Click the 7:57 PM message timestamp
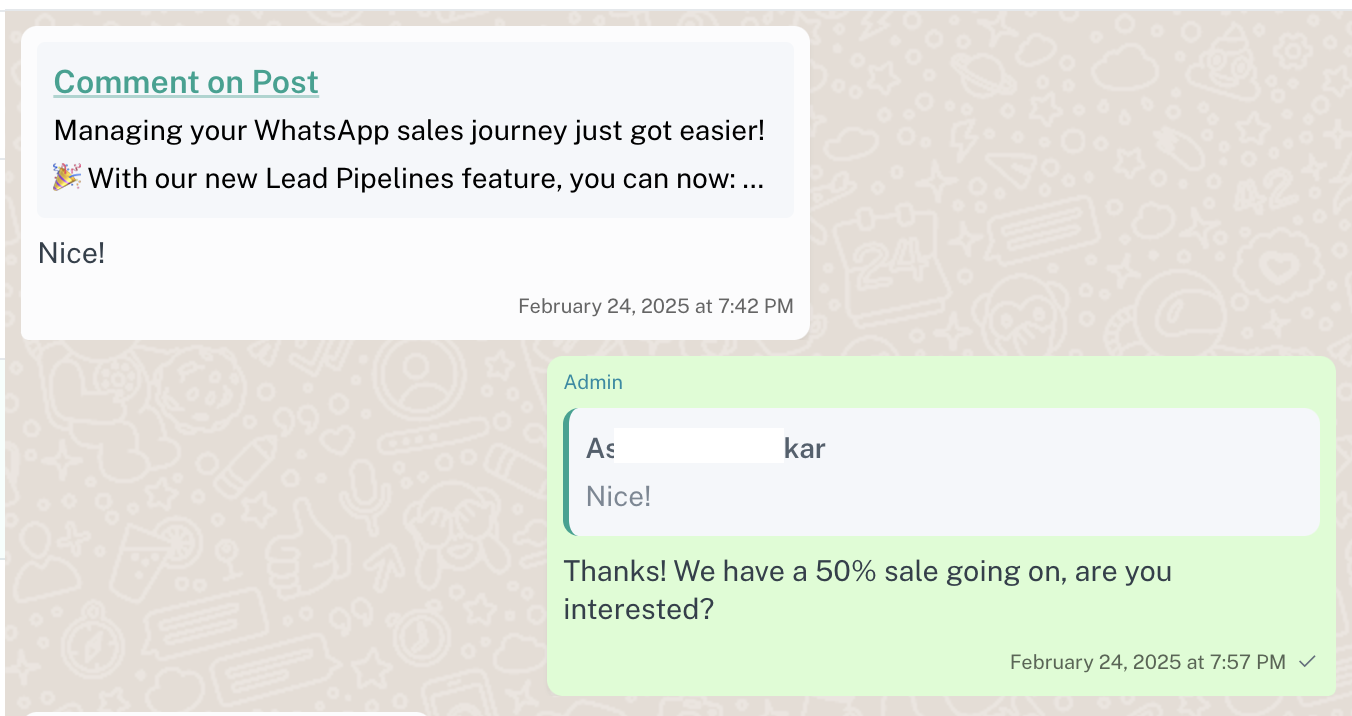 [1147, 662]
